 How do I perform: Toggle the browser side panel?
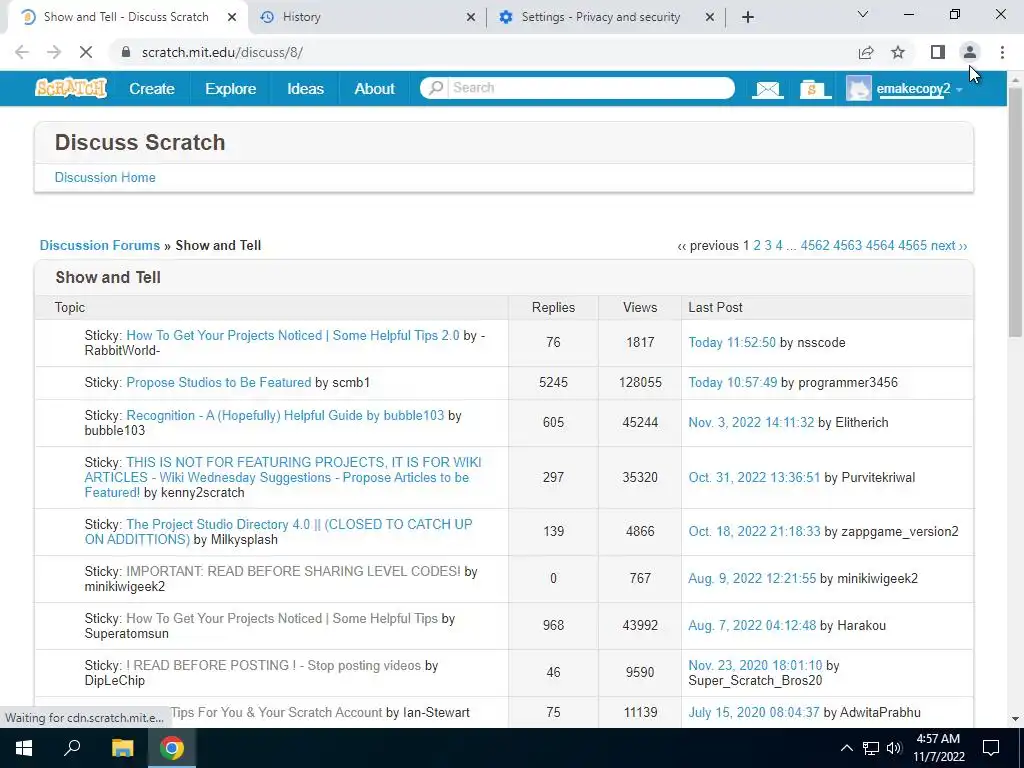[938, 52]
